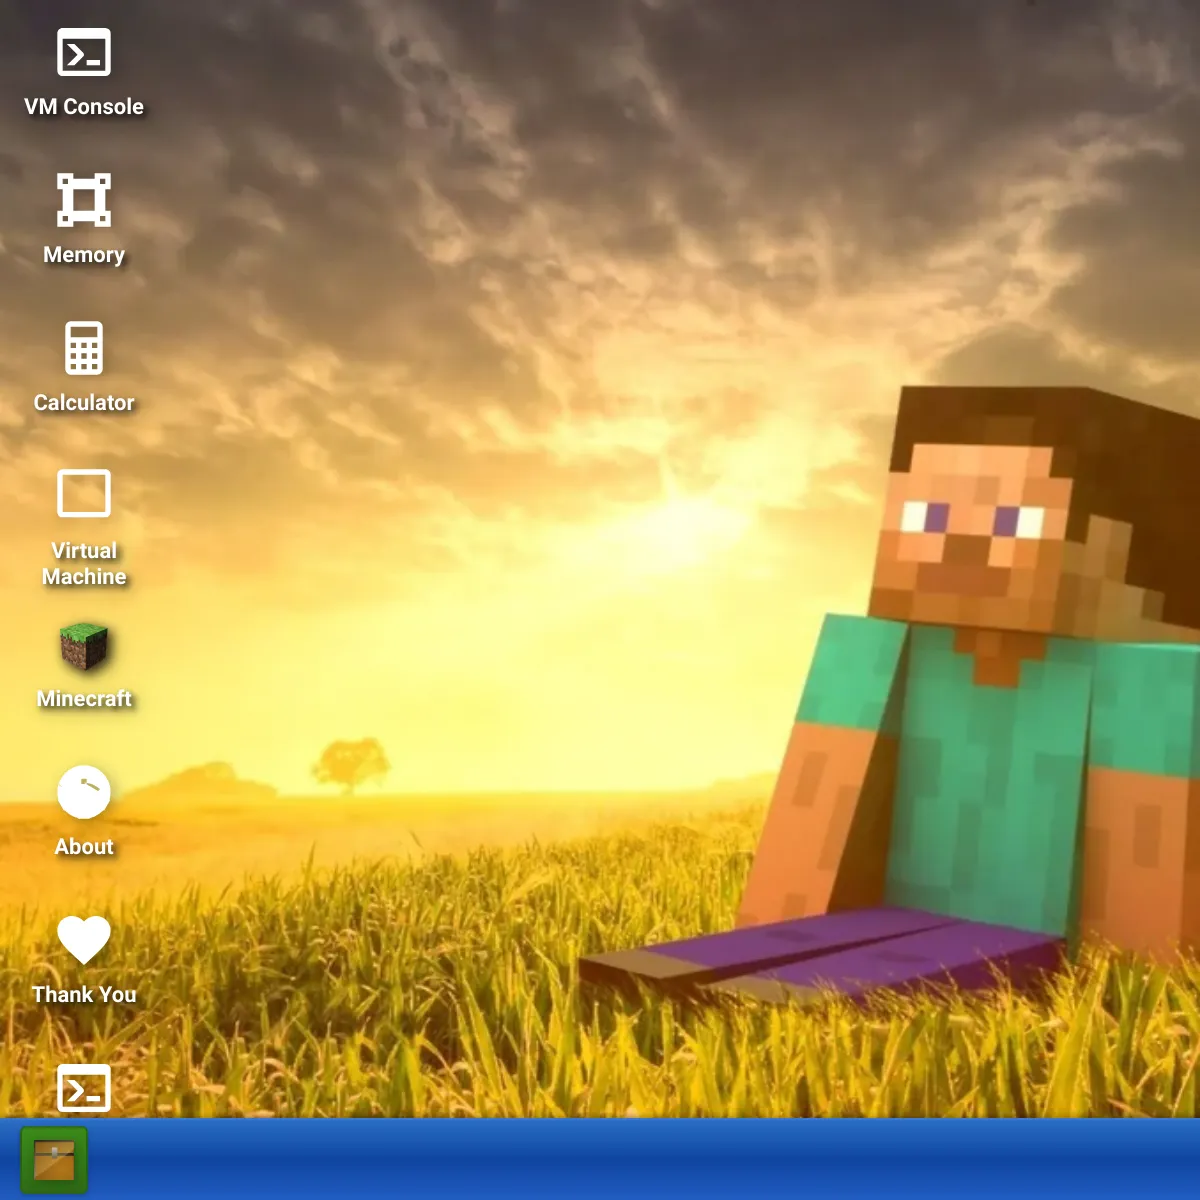The width and height of the screenshot is (1200, 1200).
Task: Click the Memory chip icon
Action: pos(84,200)
